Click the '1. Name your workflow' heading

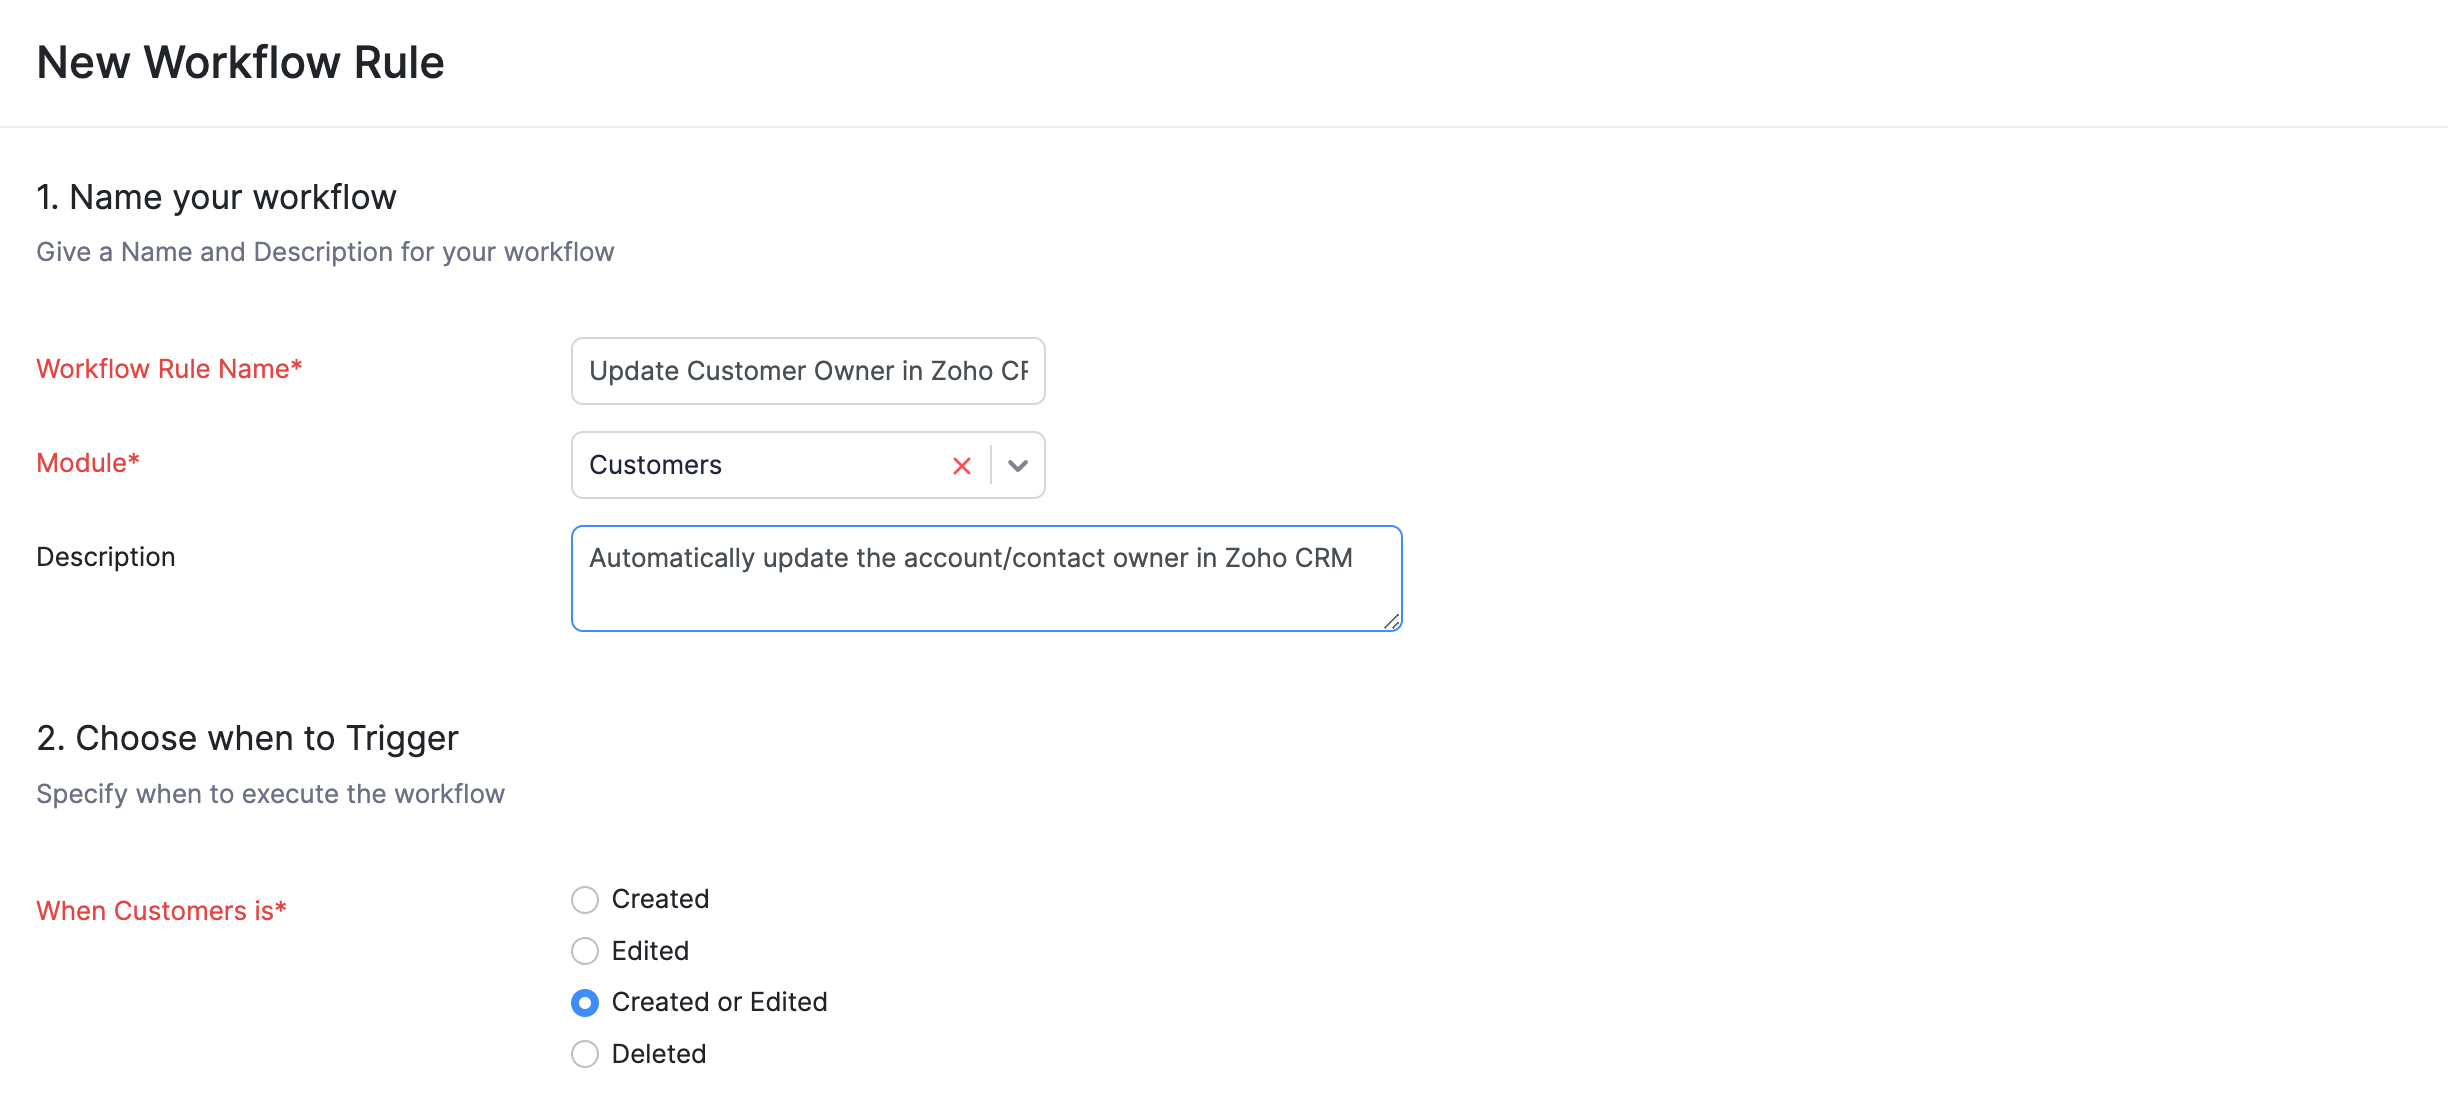click(216, 197)
